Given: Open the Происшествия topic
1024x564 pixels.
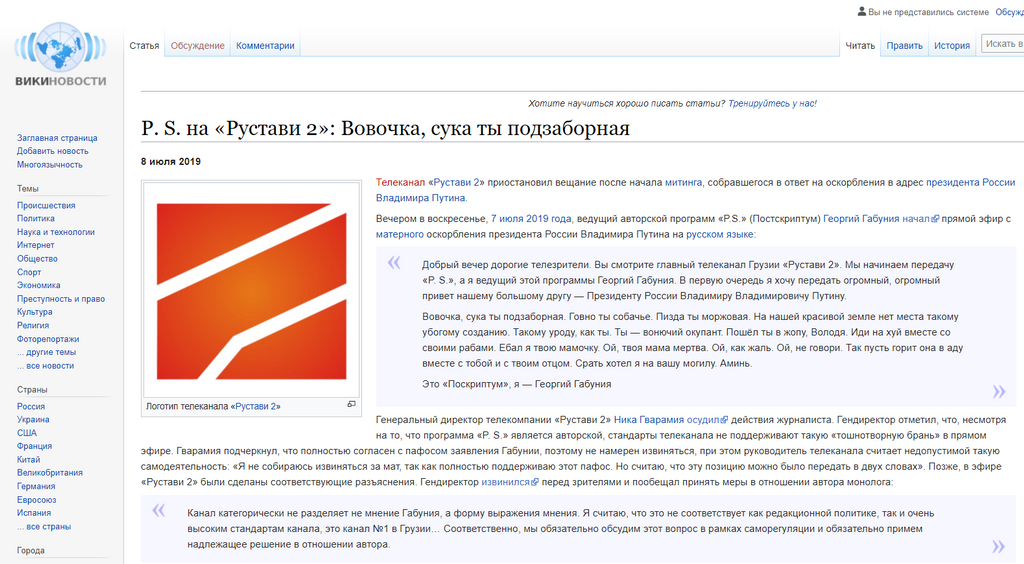Looking at the screenshot, I should coord(46,205).
